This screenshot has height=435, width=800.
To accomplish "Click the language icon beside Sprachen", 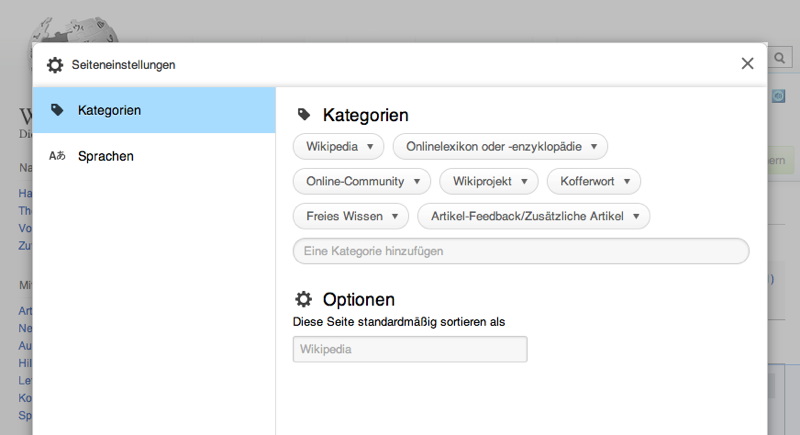I will pos(57,156).
